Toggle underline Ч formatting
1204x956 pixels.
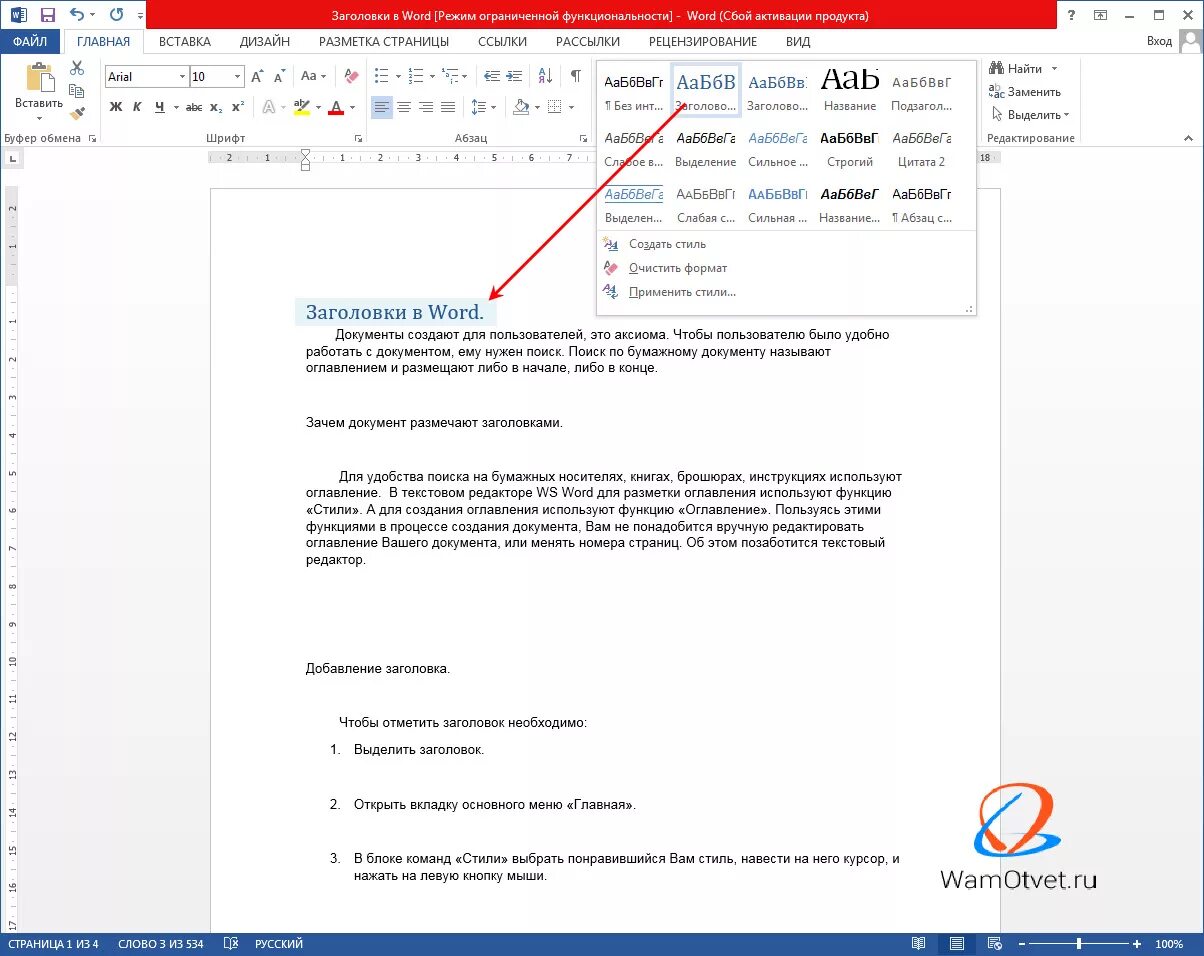point(159,107)
